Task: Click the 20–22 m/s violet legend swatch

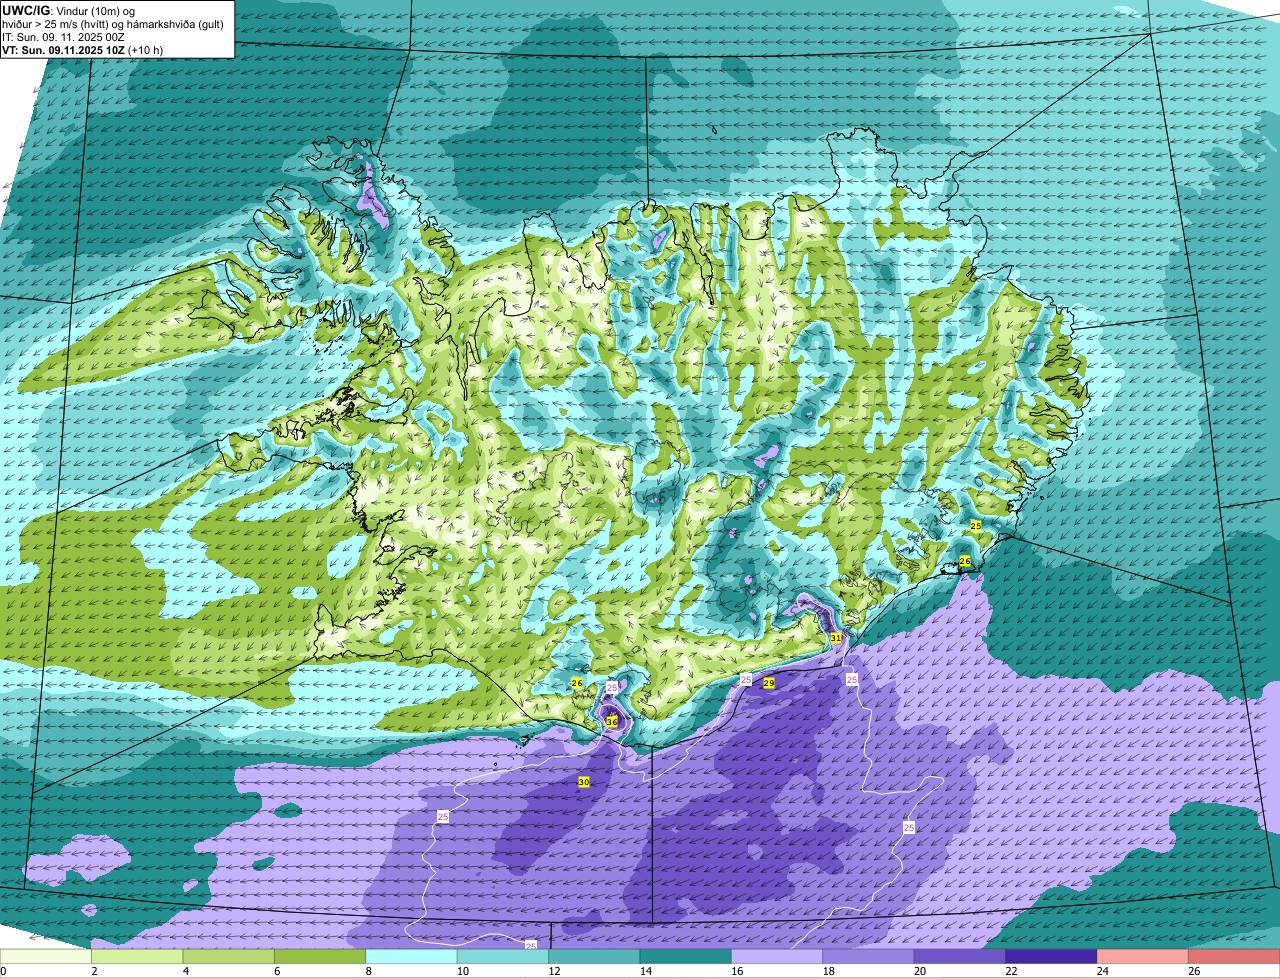Action: (x=960, y=956)
